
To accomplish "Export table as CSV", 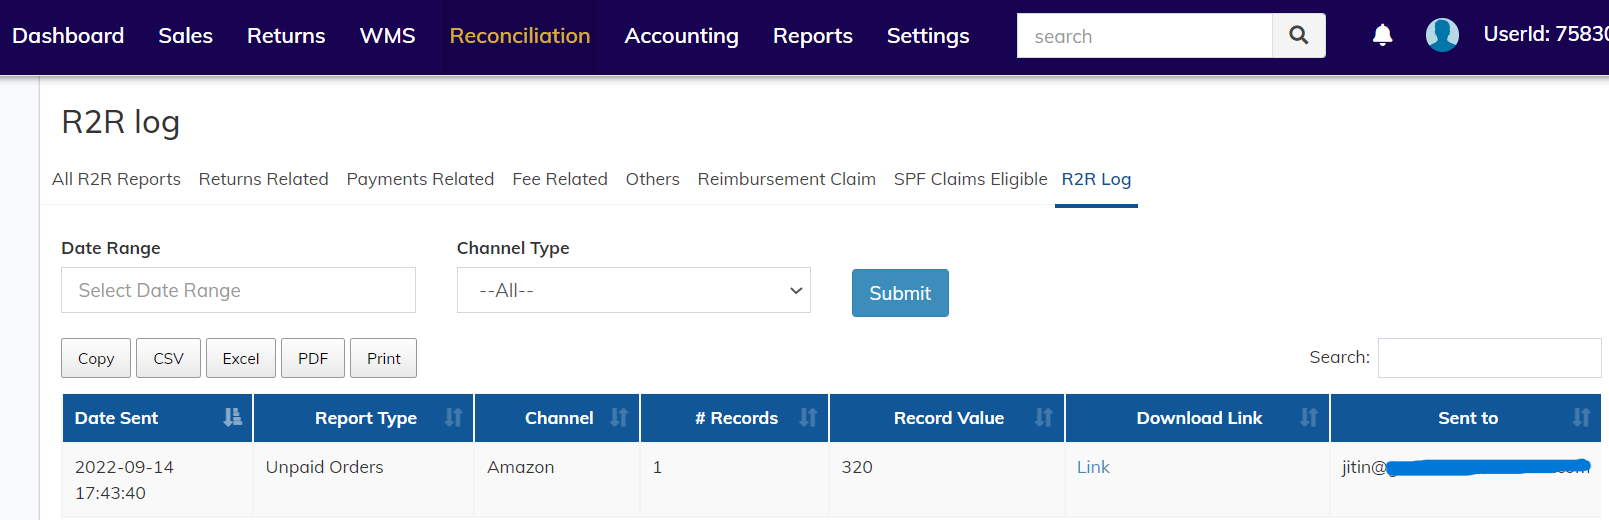I will [x=168, y=358].
